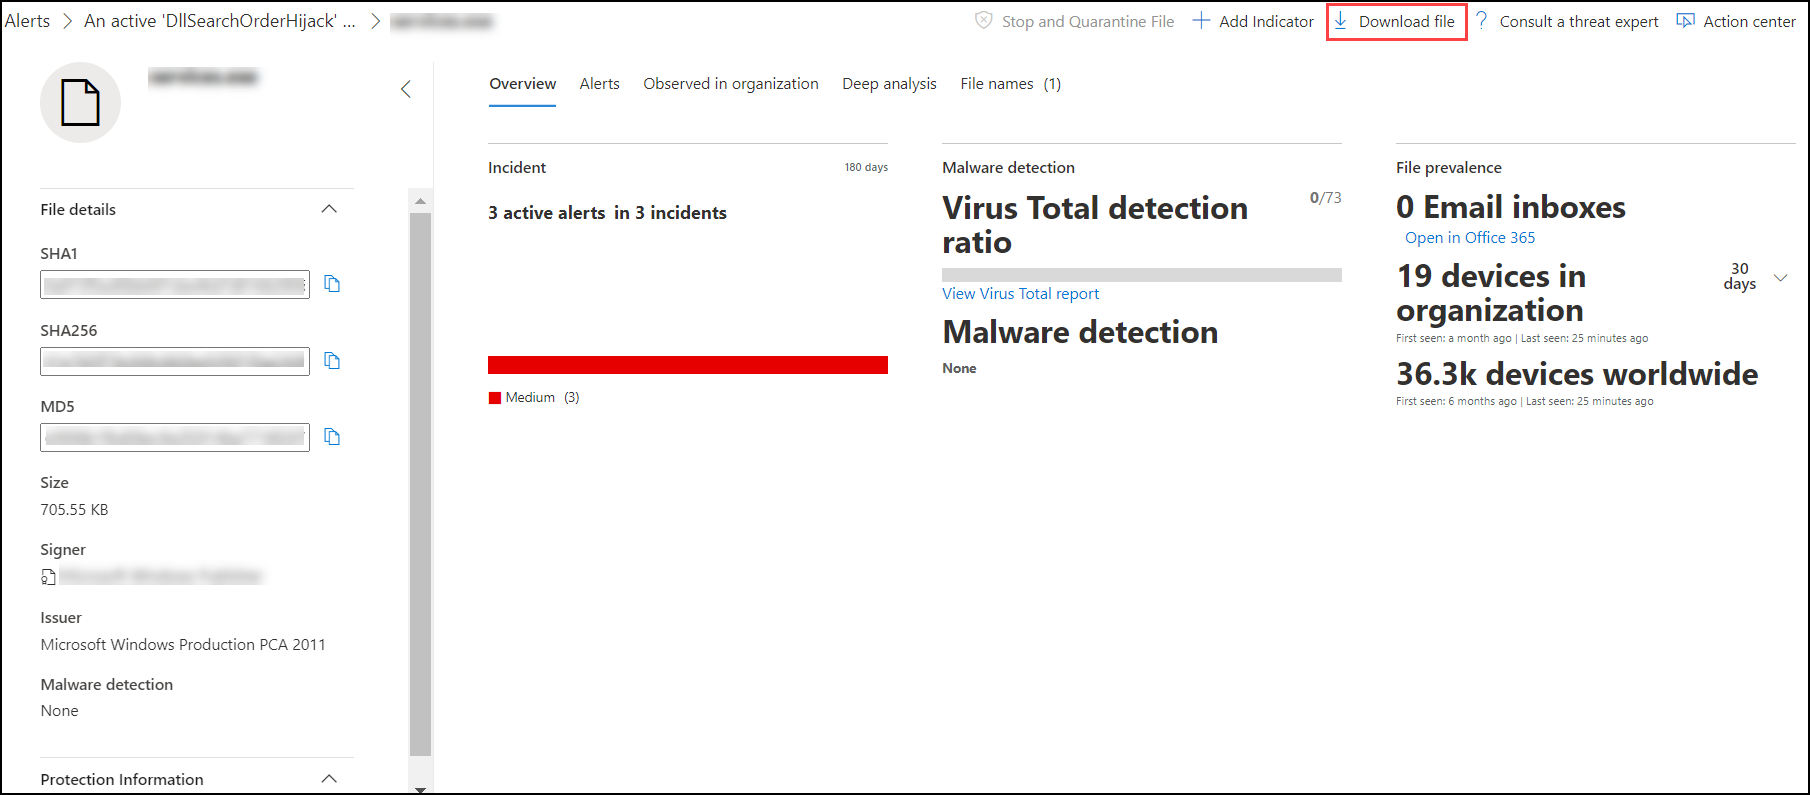Viewport: 1810px width, 795px height.
Task: Click the Download file arrow icon
Action: click(x=1340, y=21)
